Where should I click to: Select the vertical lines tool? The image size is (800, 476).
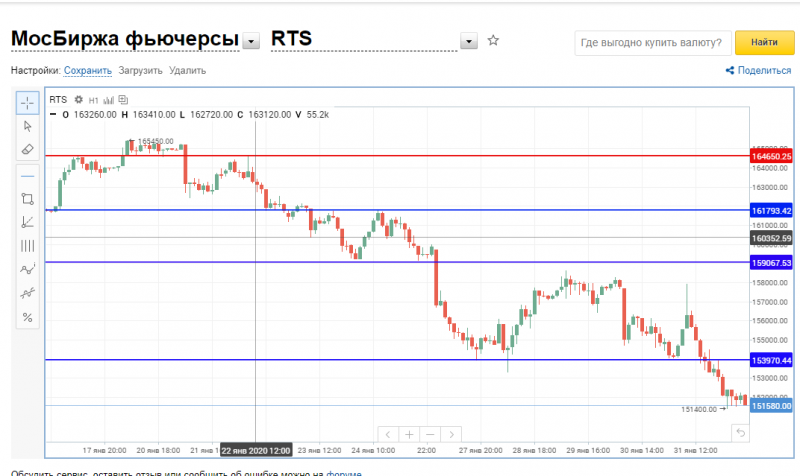(x=28, y=246)
